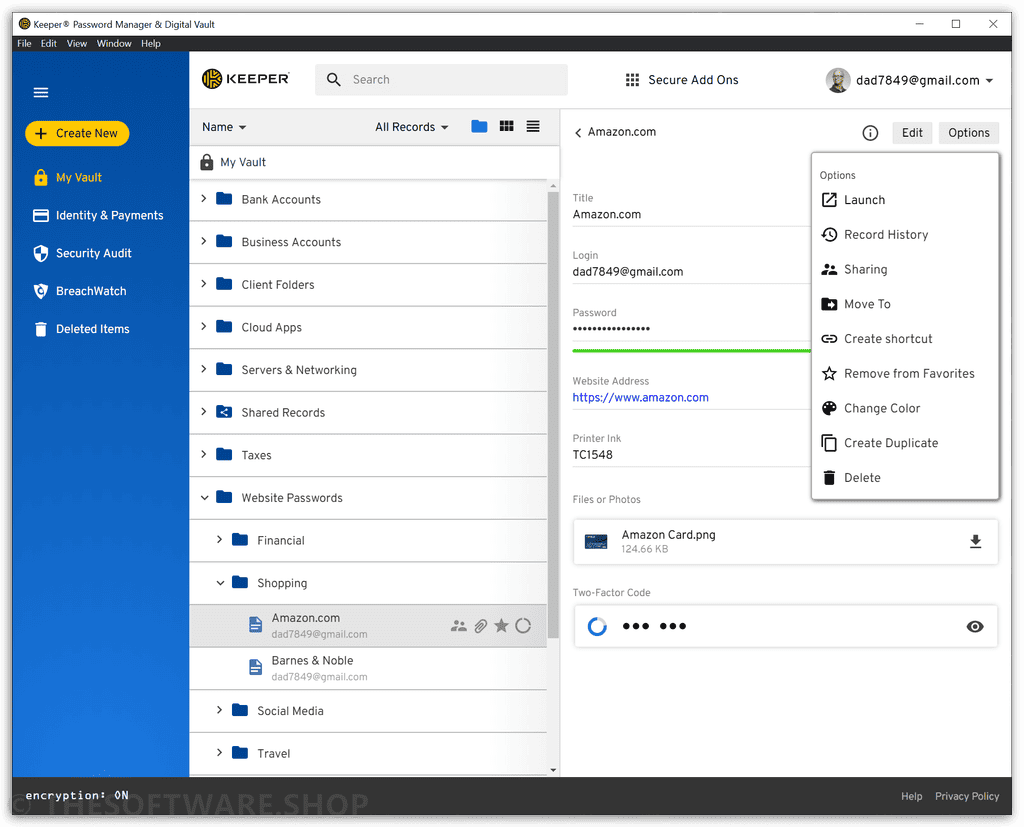This screenshot has height=827, width=1024.
Task: Open record info icon
Action: click(x=870, y=133)
